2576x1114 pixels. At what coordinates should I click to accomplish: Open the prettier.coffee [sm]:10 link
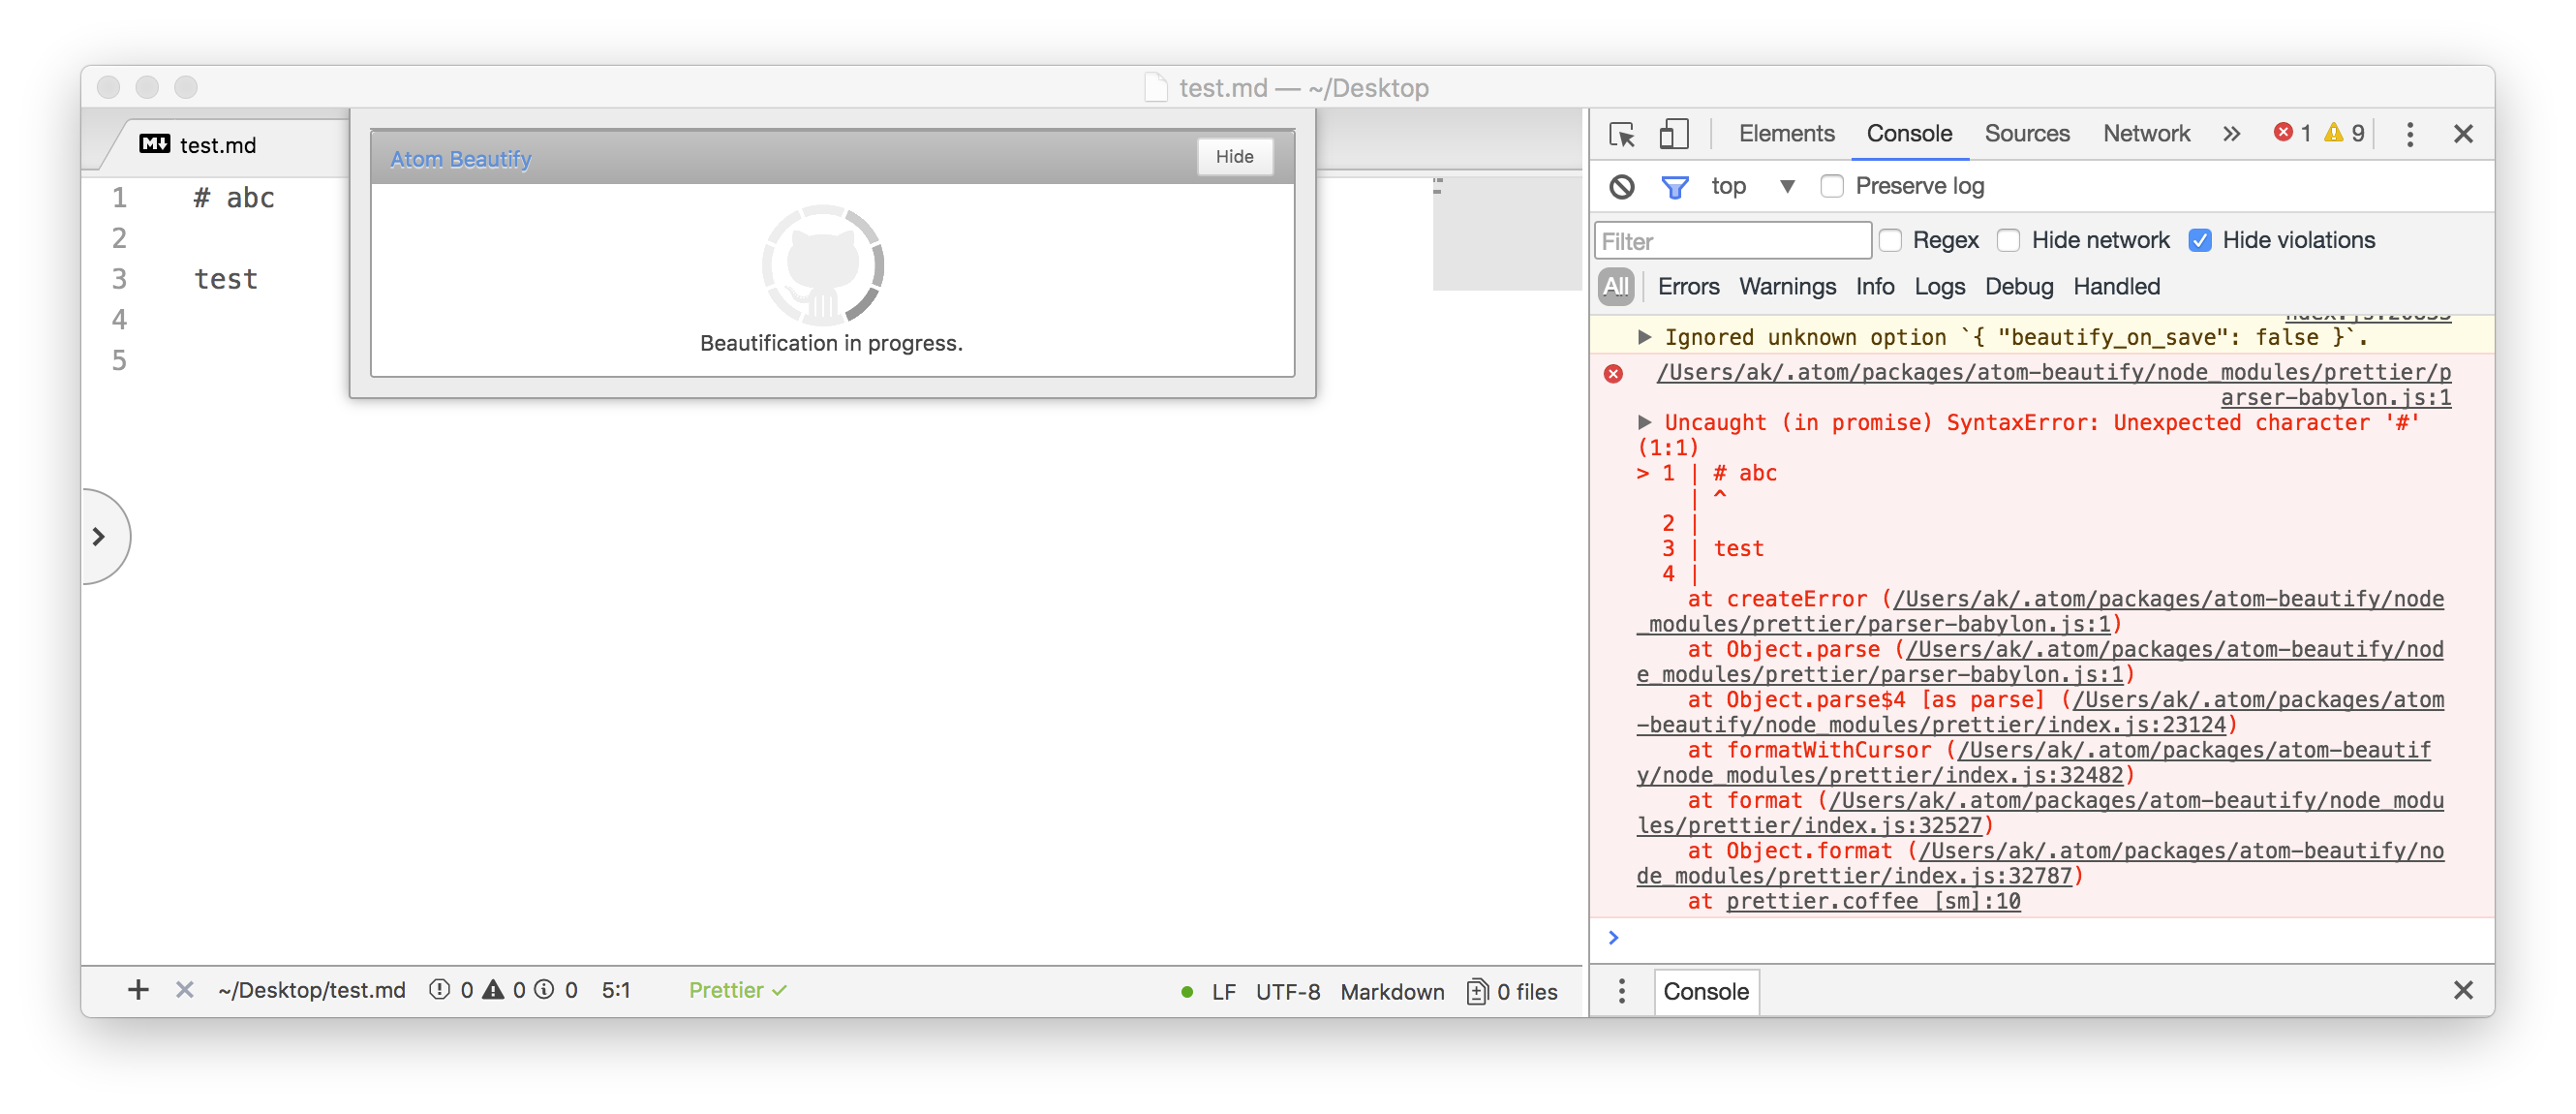[x=1873, y=902]
